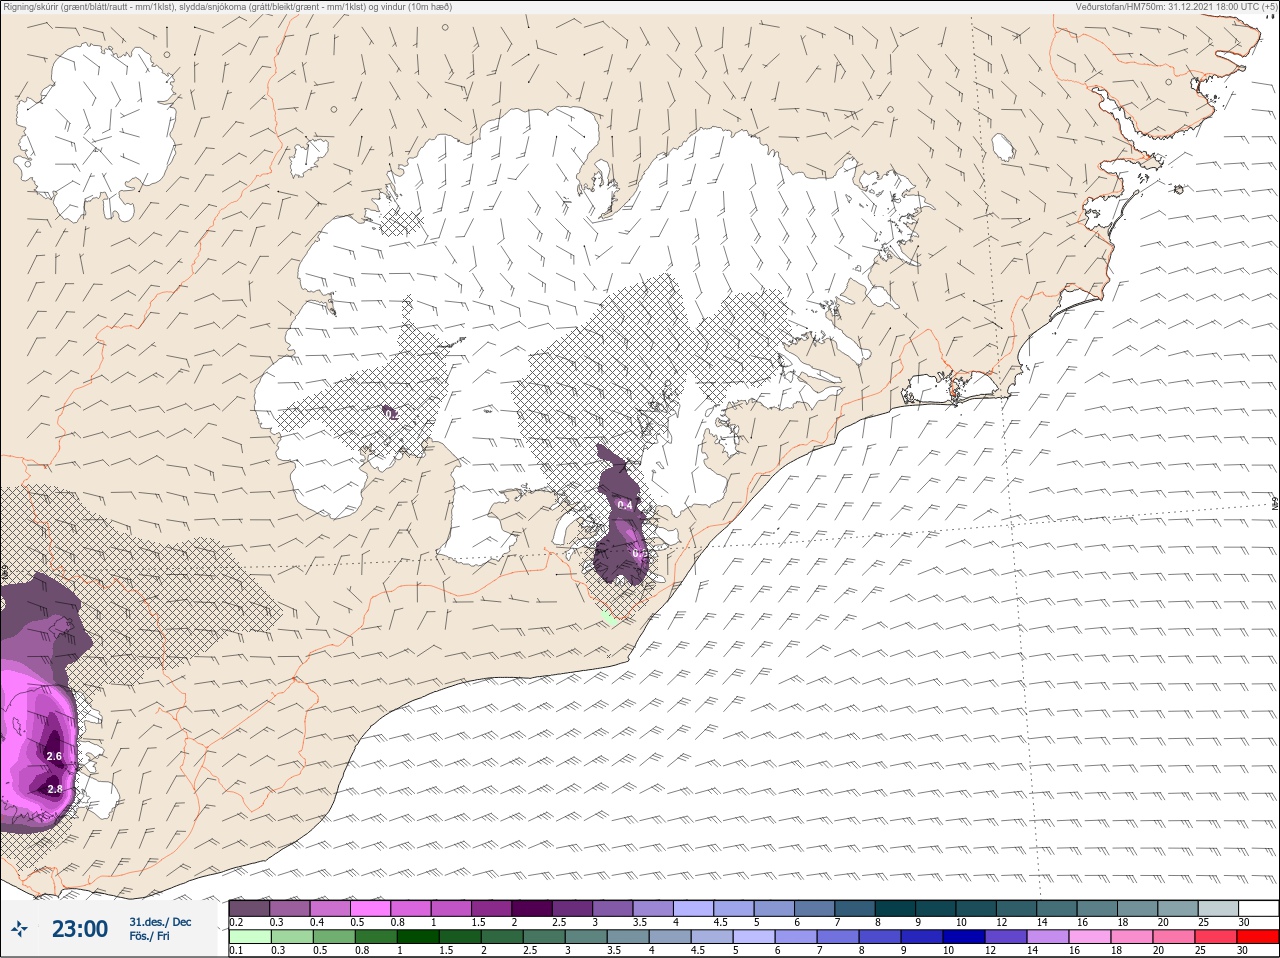This screenshot has height=958, width=1280.
Task: Select the dark purple 0.2 swatch, upper legend
Action: (x=249, y=908)
